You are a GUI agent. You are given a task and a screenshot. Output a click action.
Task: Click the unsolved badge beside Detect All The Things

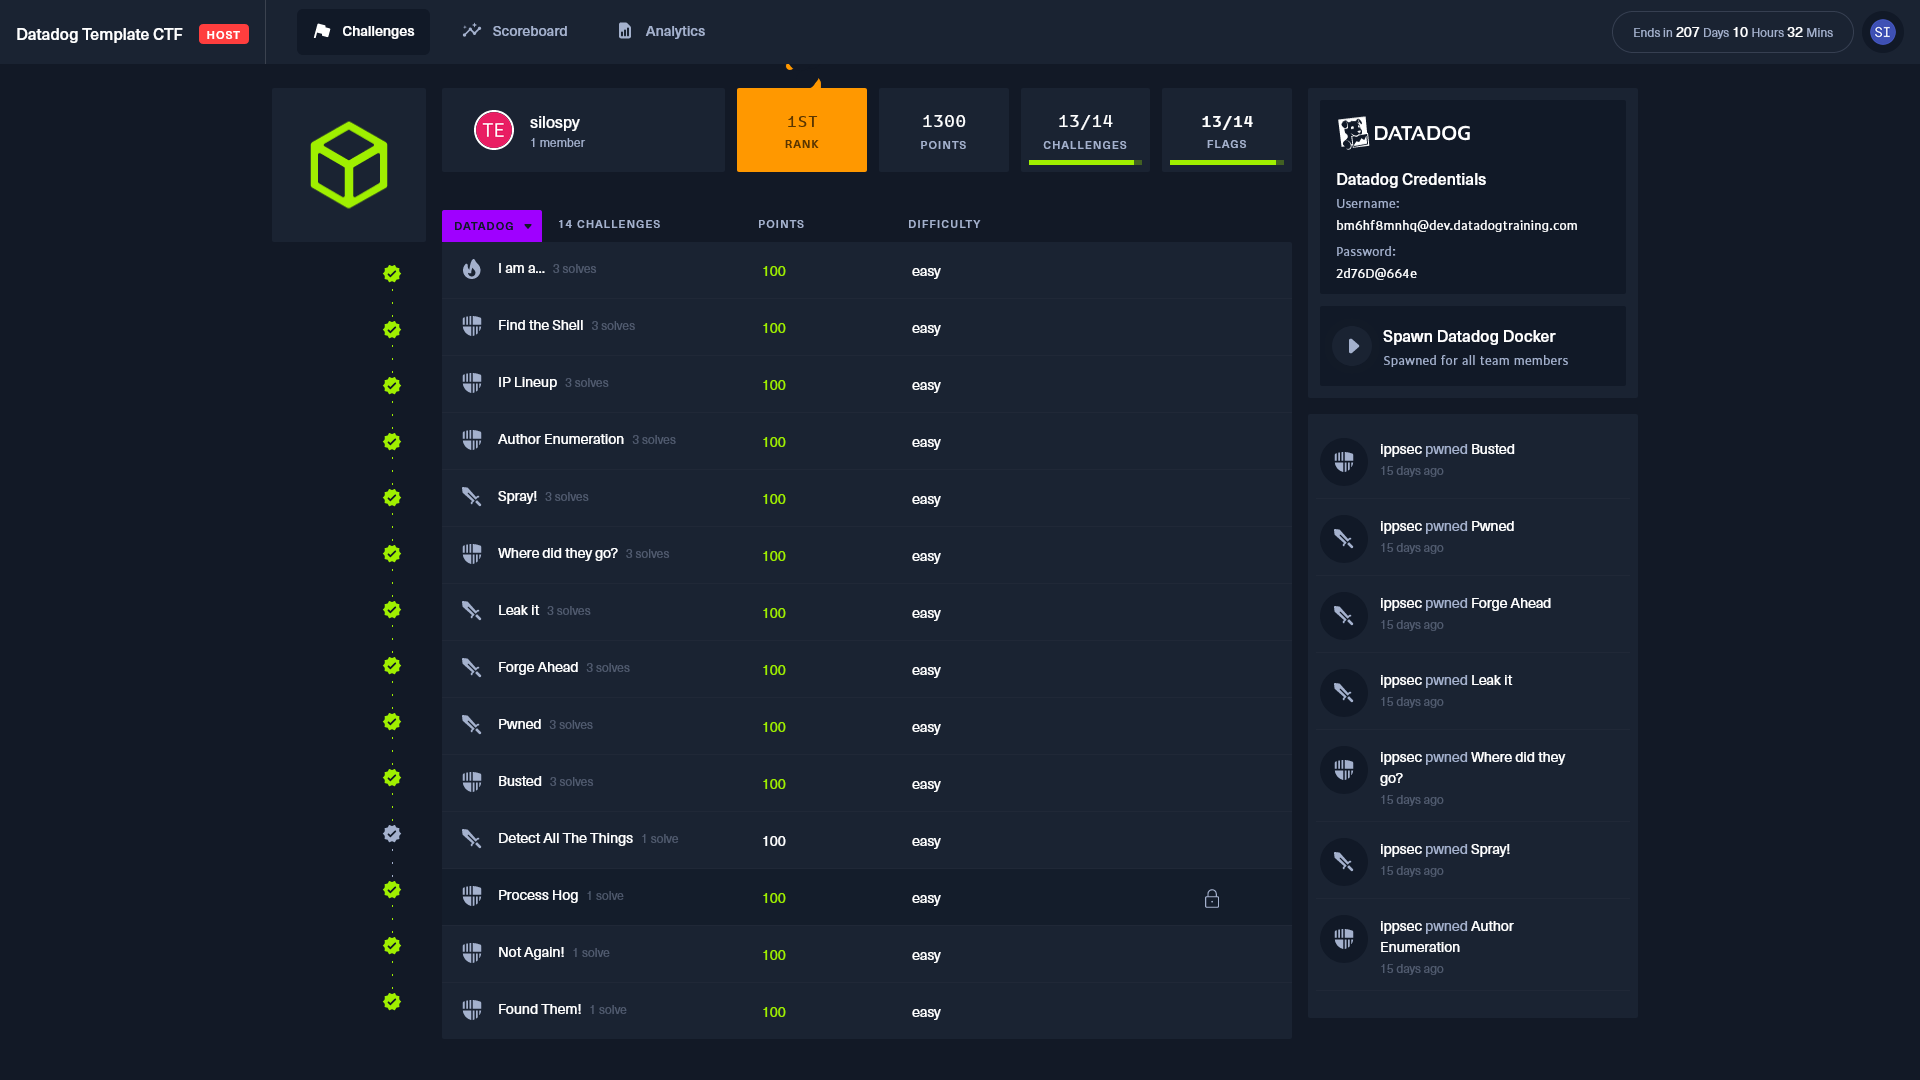(x=391, y=833)
